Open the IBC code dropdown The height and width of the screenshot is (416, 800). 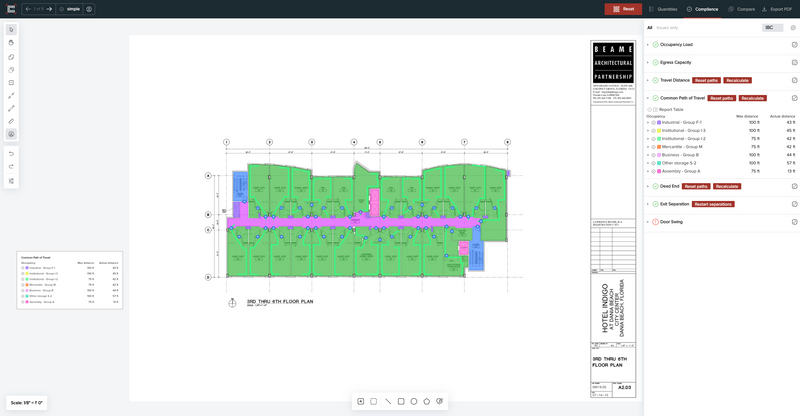click(x=772, y=28)
